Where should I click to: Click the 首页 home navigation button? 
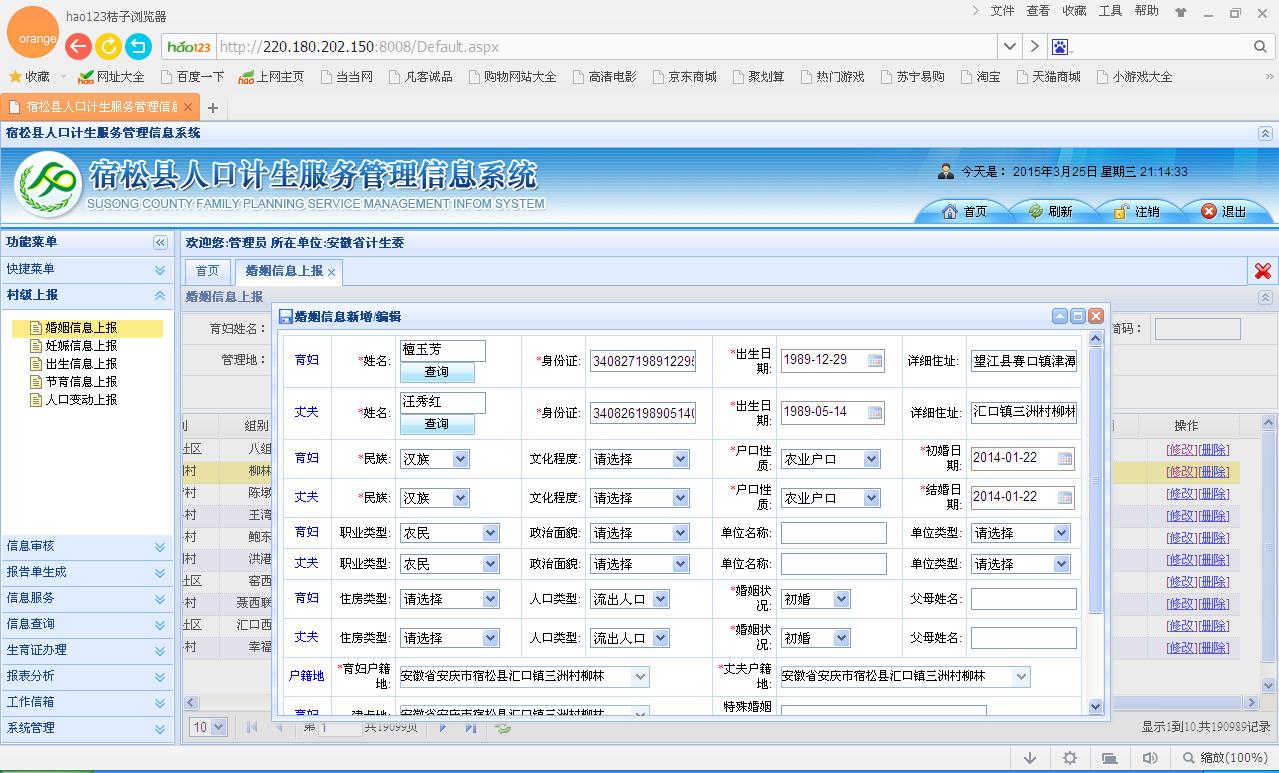click(x=965, y=211)
